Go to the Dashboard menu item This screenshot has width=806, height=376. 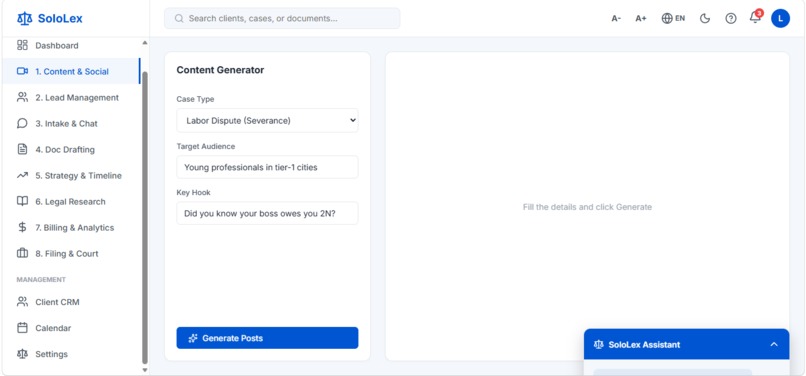[70, 45]
